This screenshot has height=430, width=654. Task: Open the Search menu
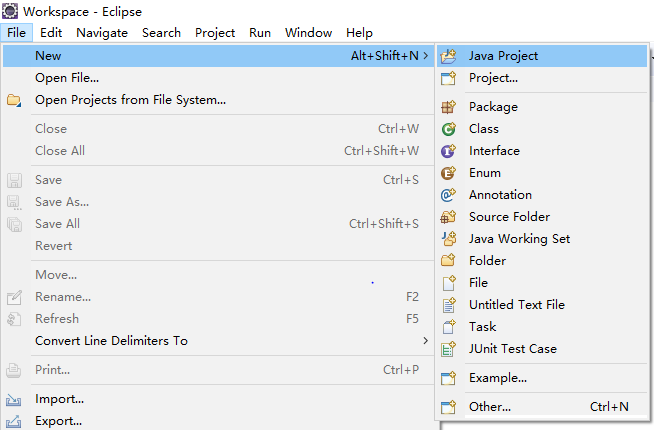(161, 33)
